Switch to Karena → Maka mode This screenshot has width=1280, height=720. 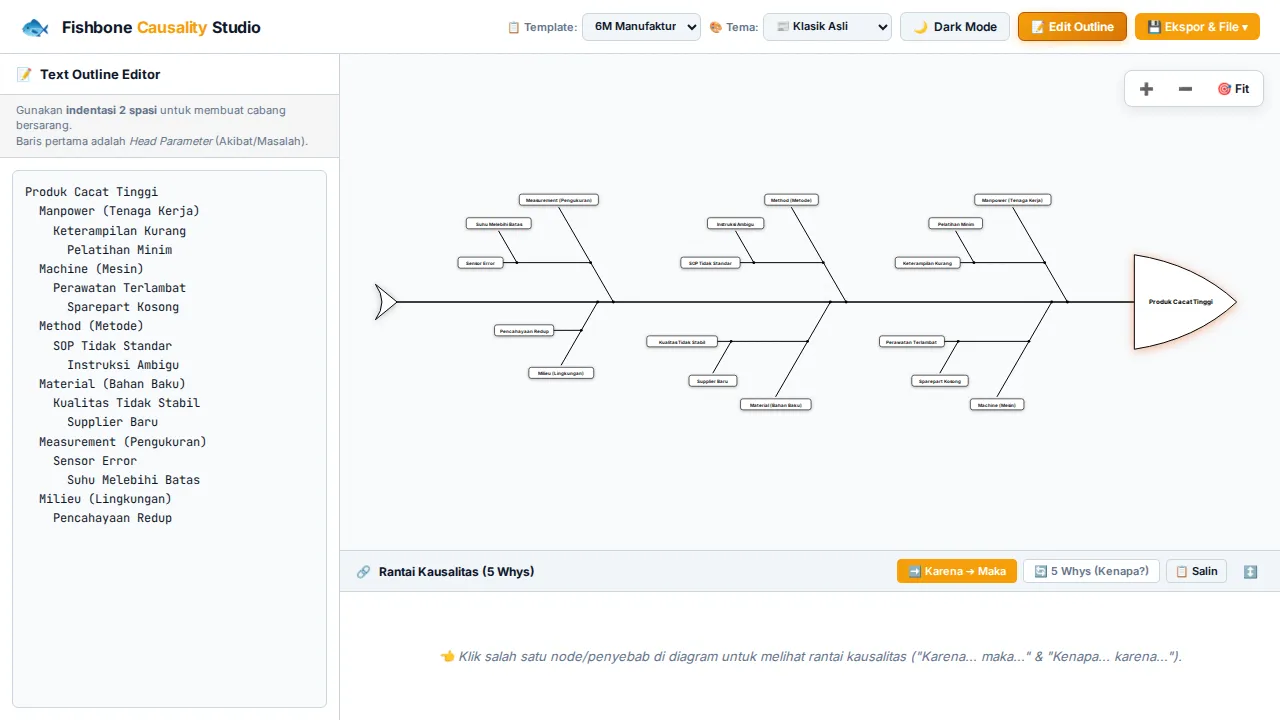[957, 571]
